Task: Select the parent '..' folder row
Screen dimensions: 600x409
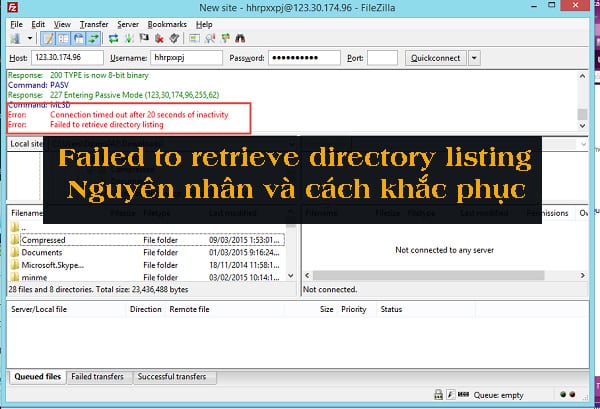Action: tap(147, 228)
